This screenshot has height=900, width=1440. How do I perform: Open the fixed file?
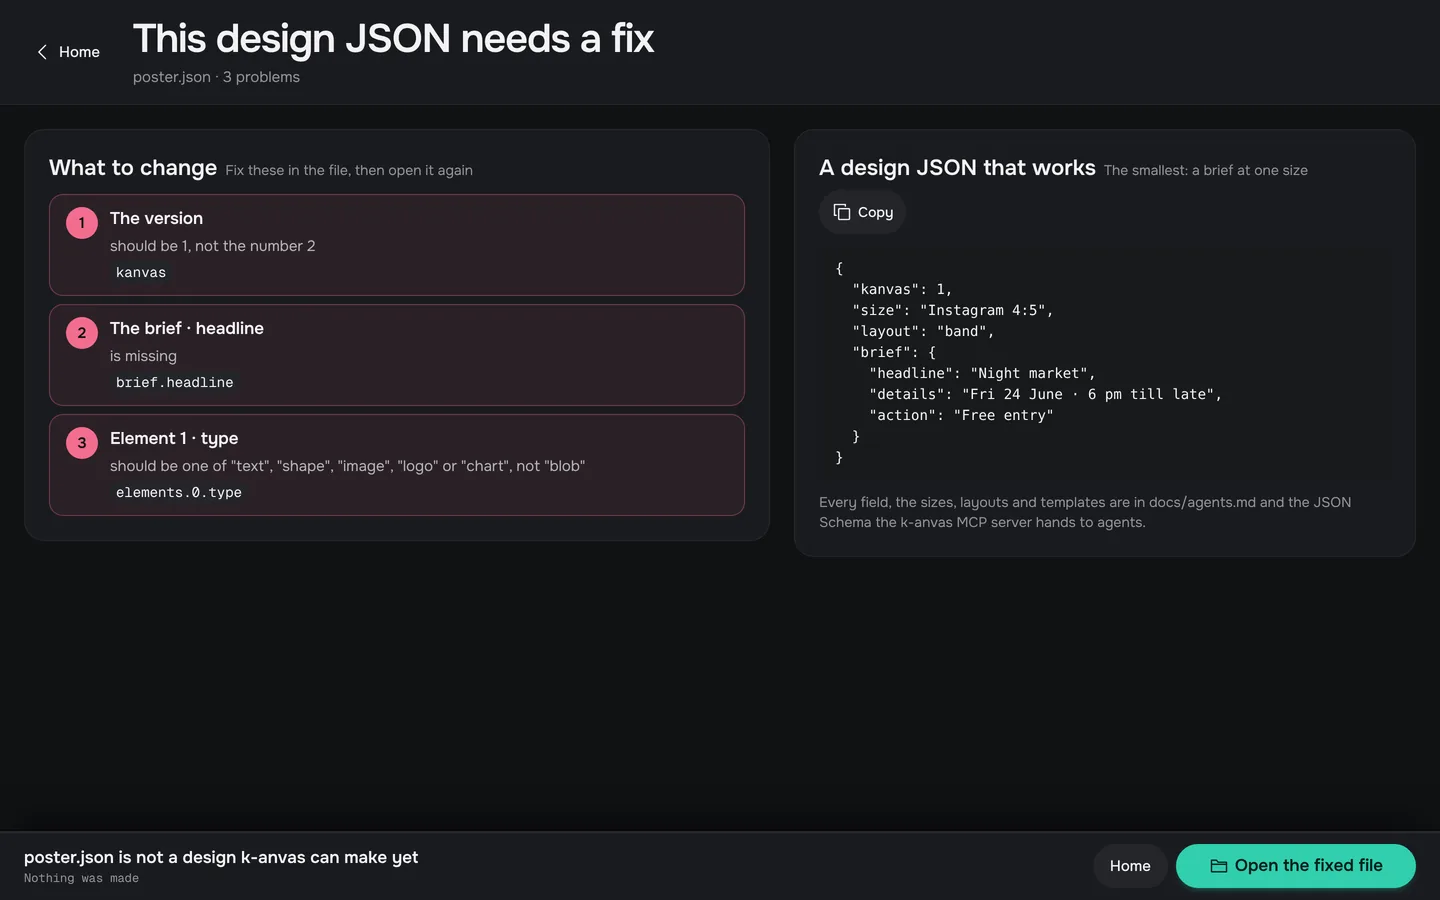click(1296, 866)
